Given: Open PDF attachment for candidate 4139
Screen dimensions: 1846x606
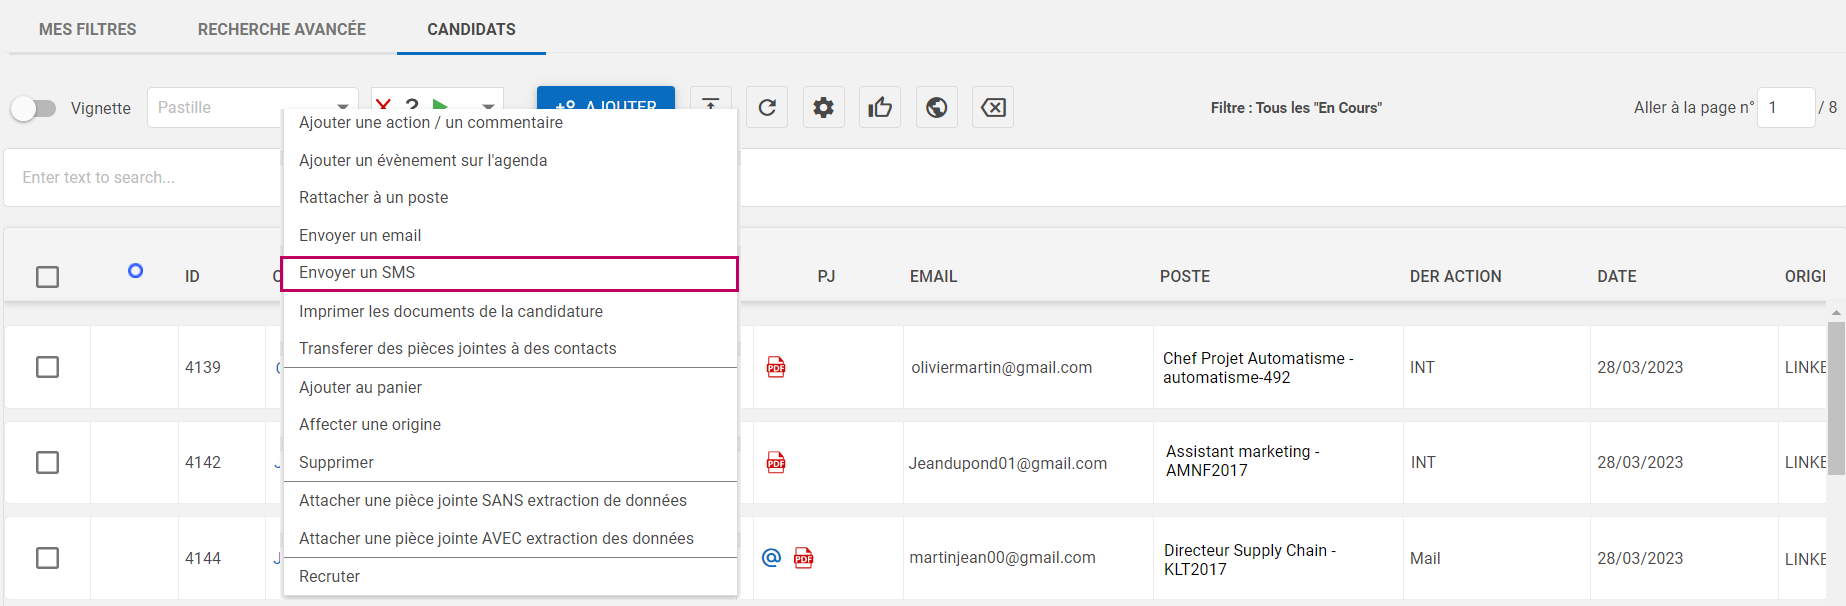Looking at the screenshot, I should pos(776,367).
